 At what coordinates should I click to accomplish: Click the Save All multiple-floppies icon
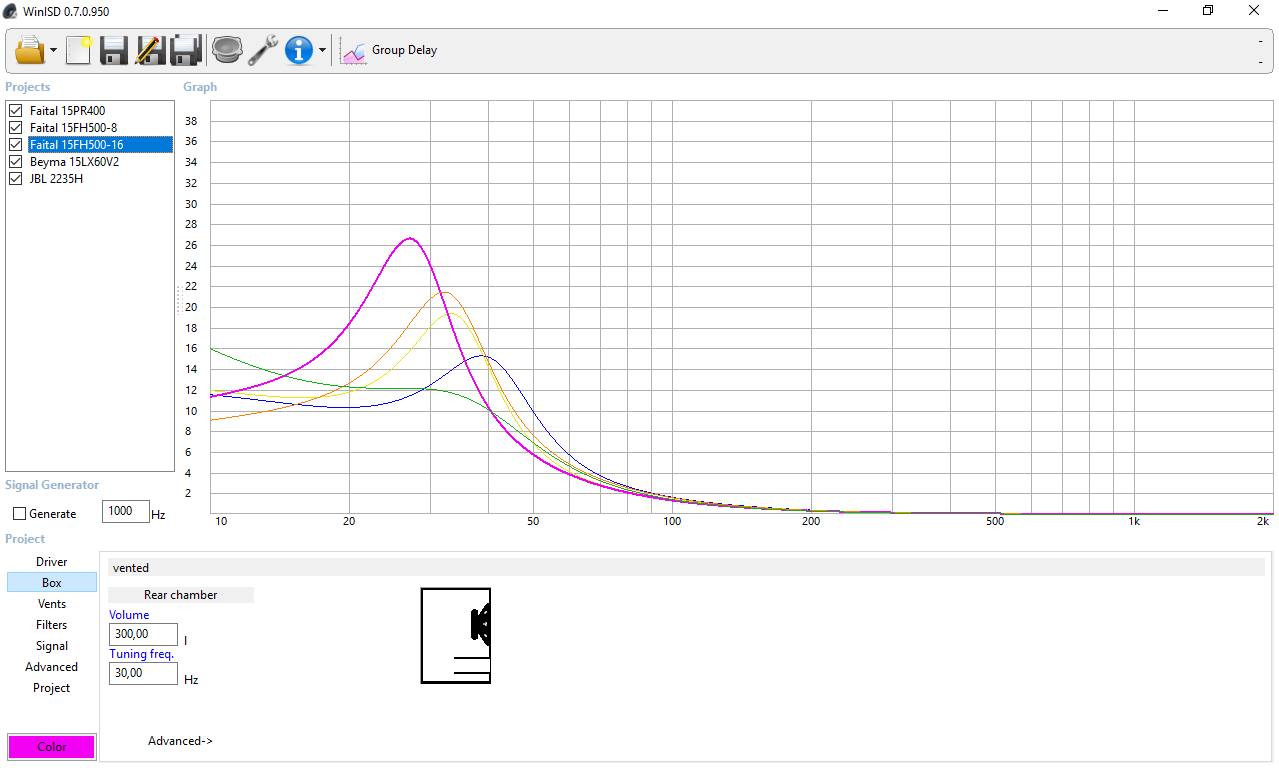point(187,50)
